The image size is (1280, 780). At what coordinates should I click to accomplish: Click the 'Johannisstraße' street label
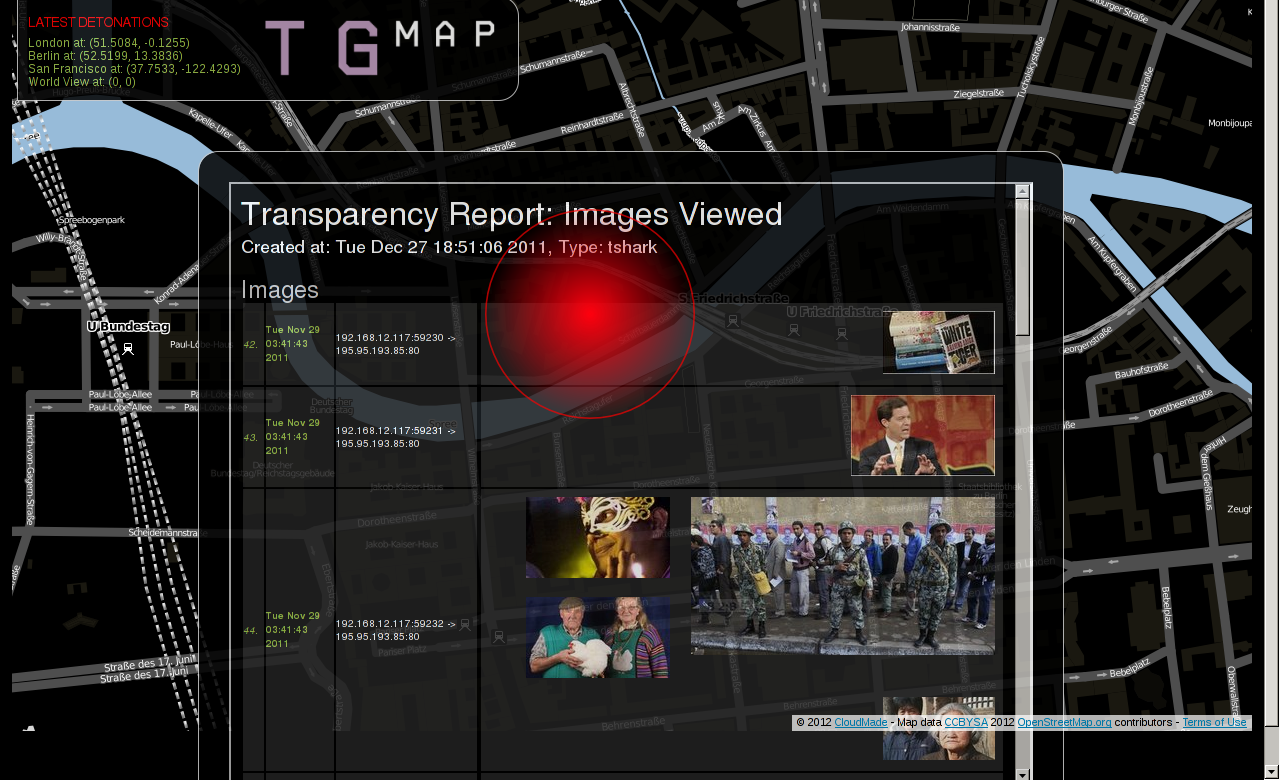[x=930, y=28]
